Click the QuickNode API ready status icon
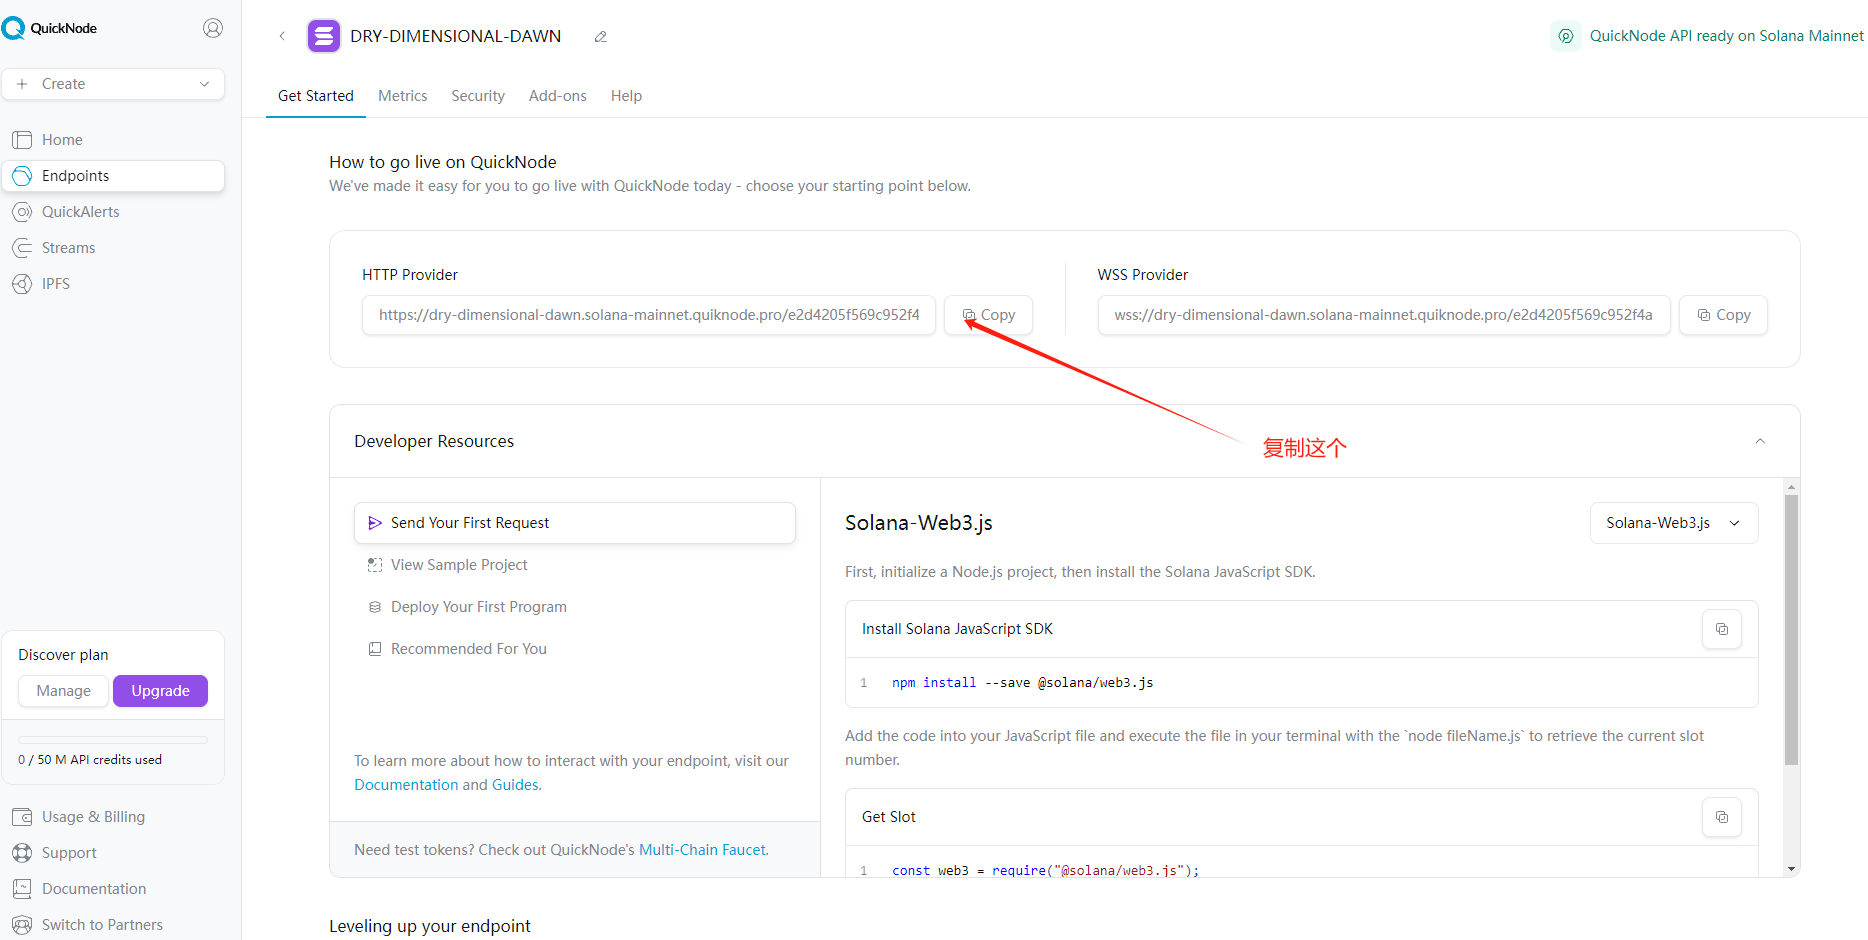This screenshot has height=940, width=1868. pos(1566,36)
